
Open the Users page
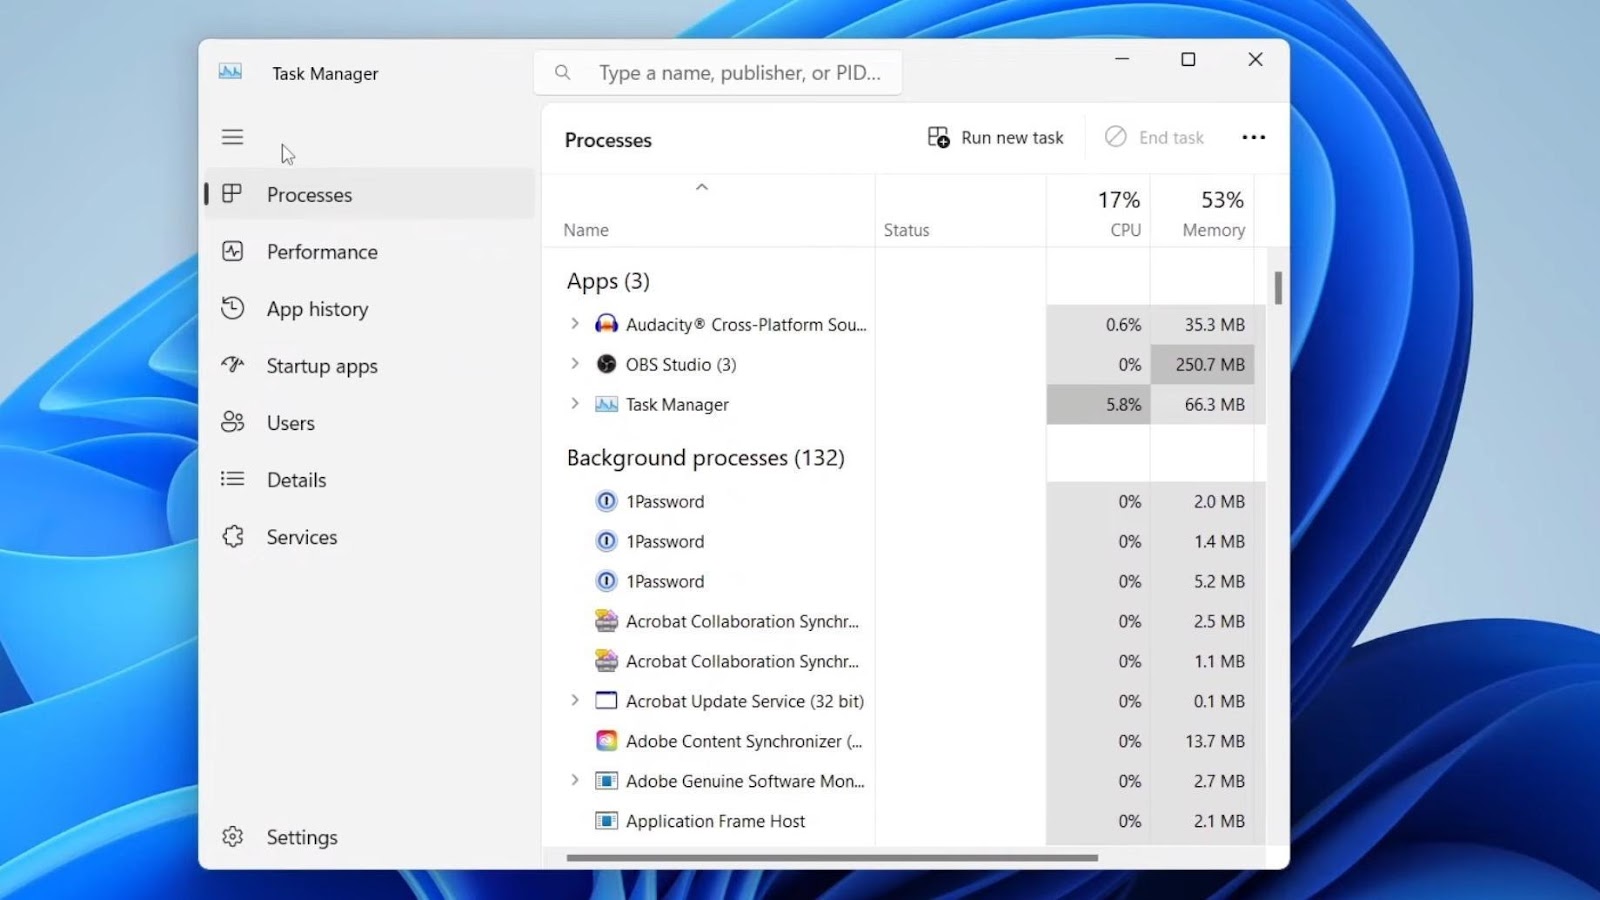click(x=370, y=422)
